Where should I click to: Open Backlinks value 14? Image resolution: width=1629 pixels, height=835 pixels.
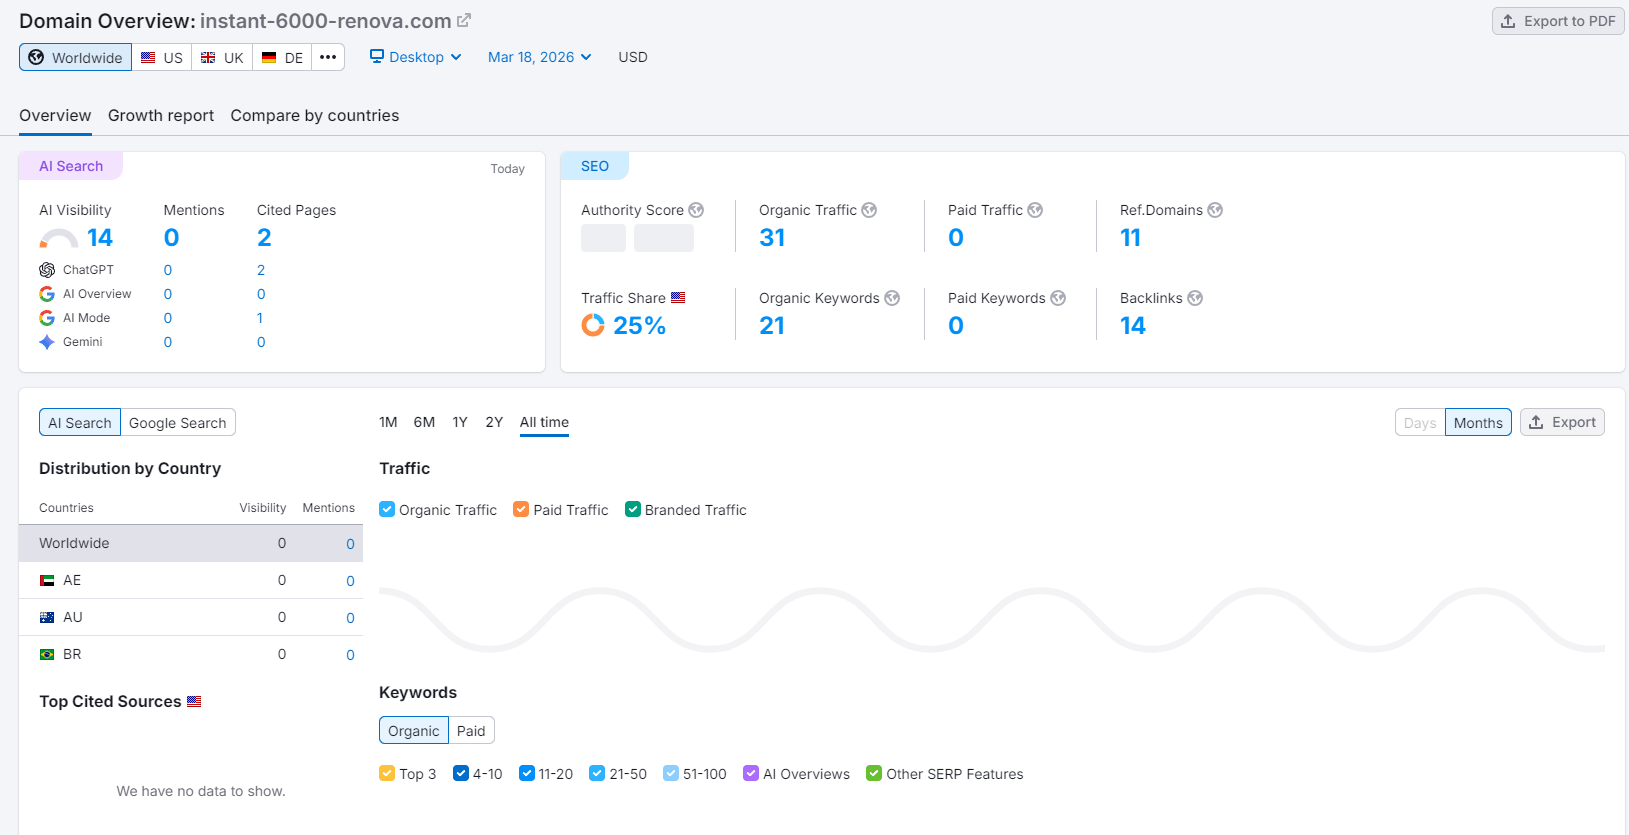[x=1133, y=326]
